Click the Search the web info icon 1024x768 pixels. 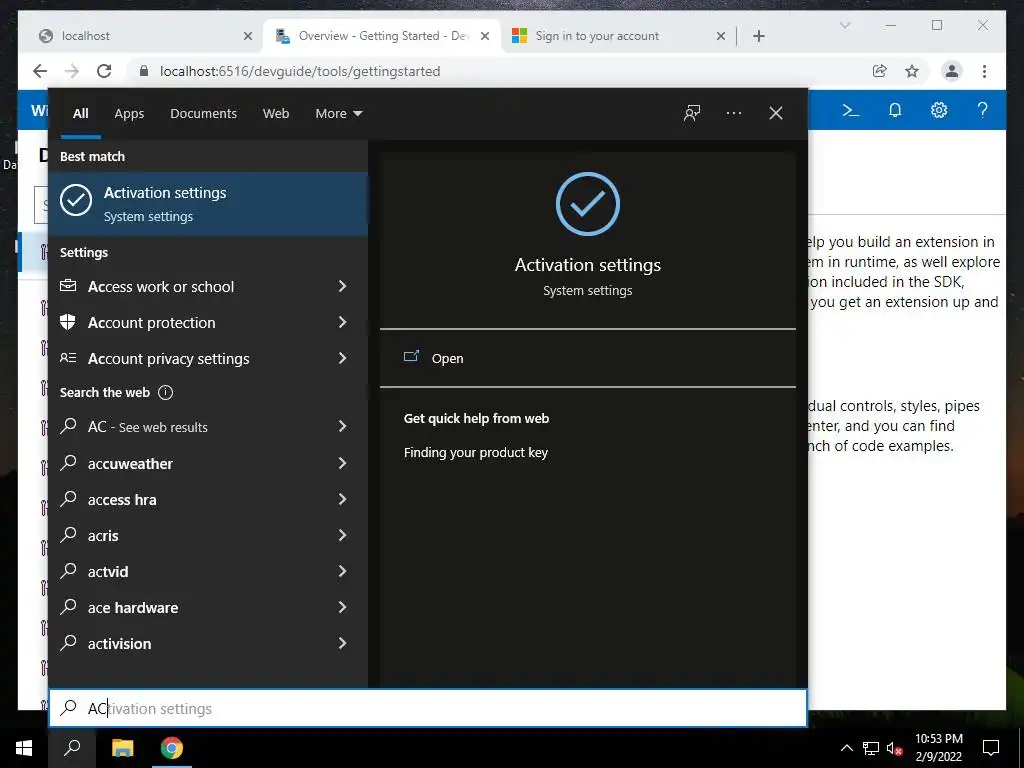[166, 392]
